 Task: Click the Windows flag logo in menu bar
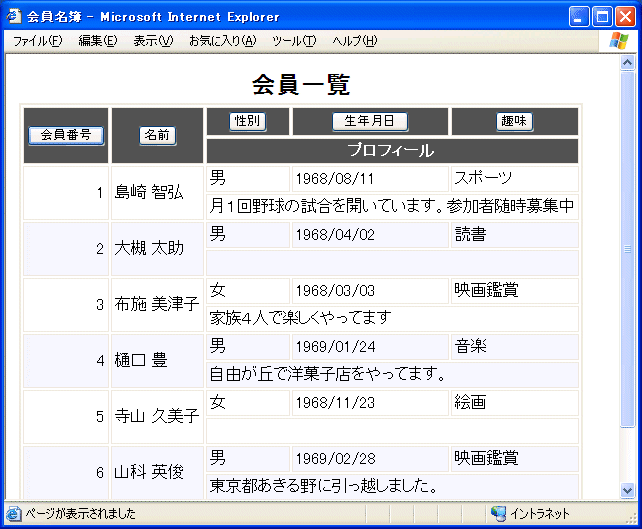pyautogui.click(x=619, y=41)
